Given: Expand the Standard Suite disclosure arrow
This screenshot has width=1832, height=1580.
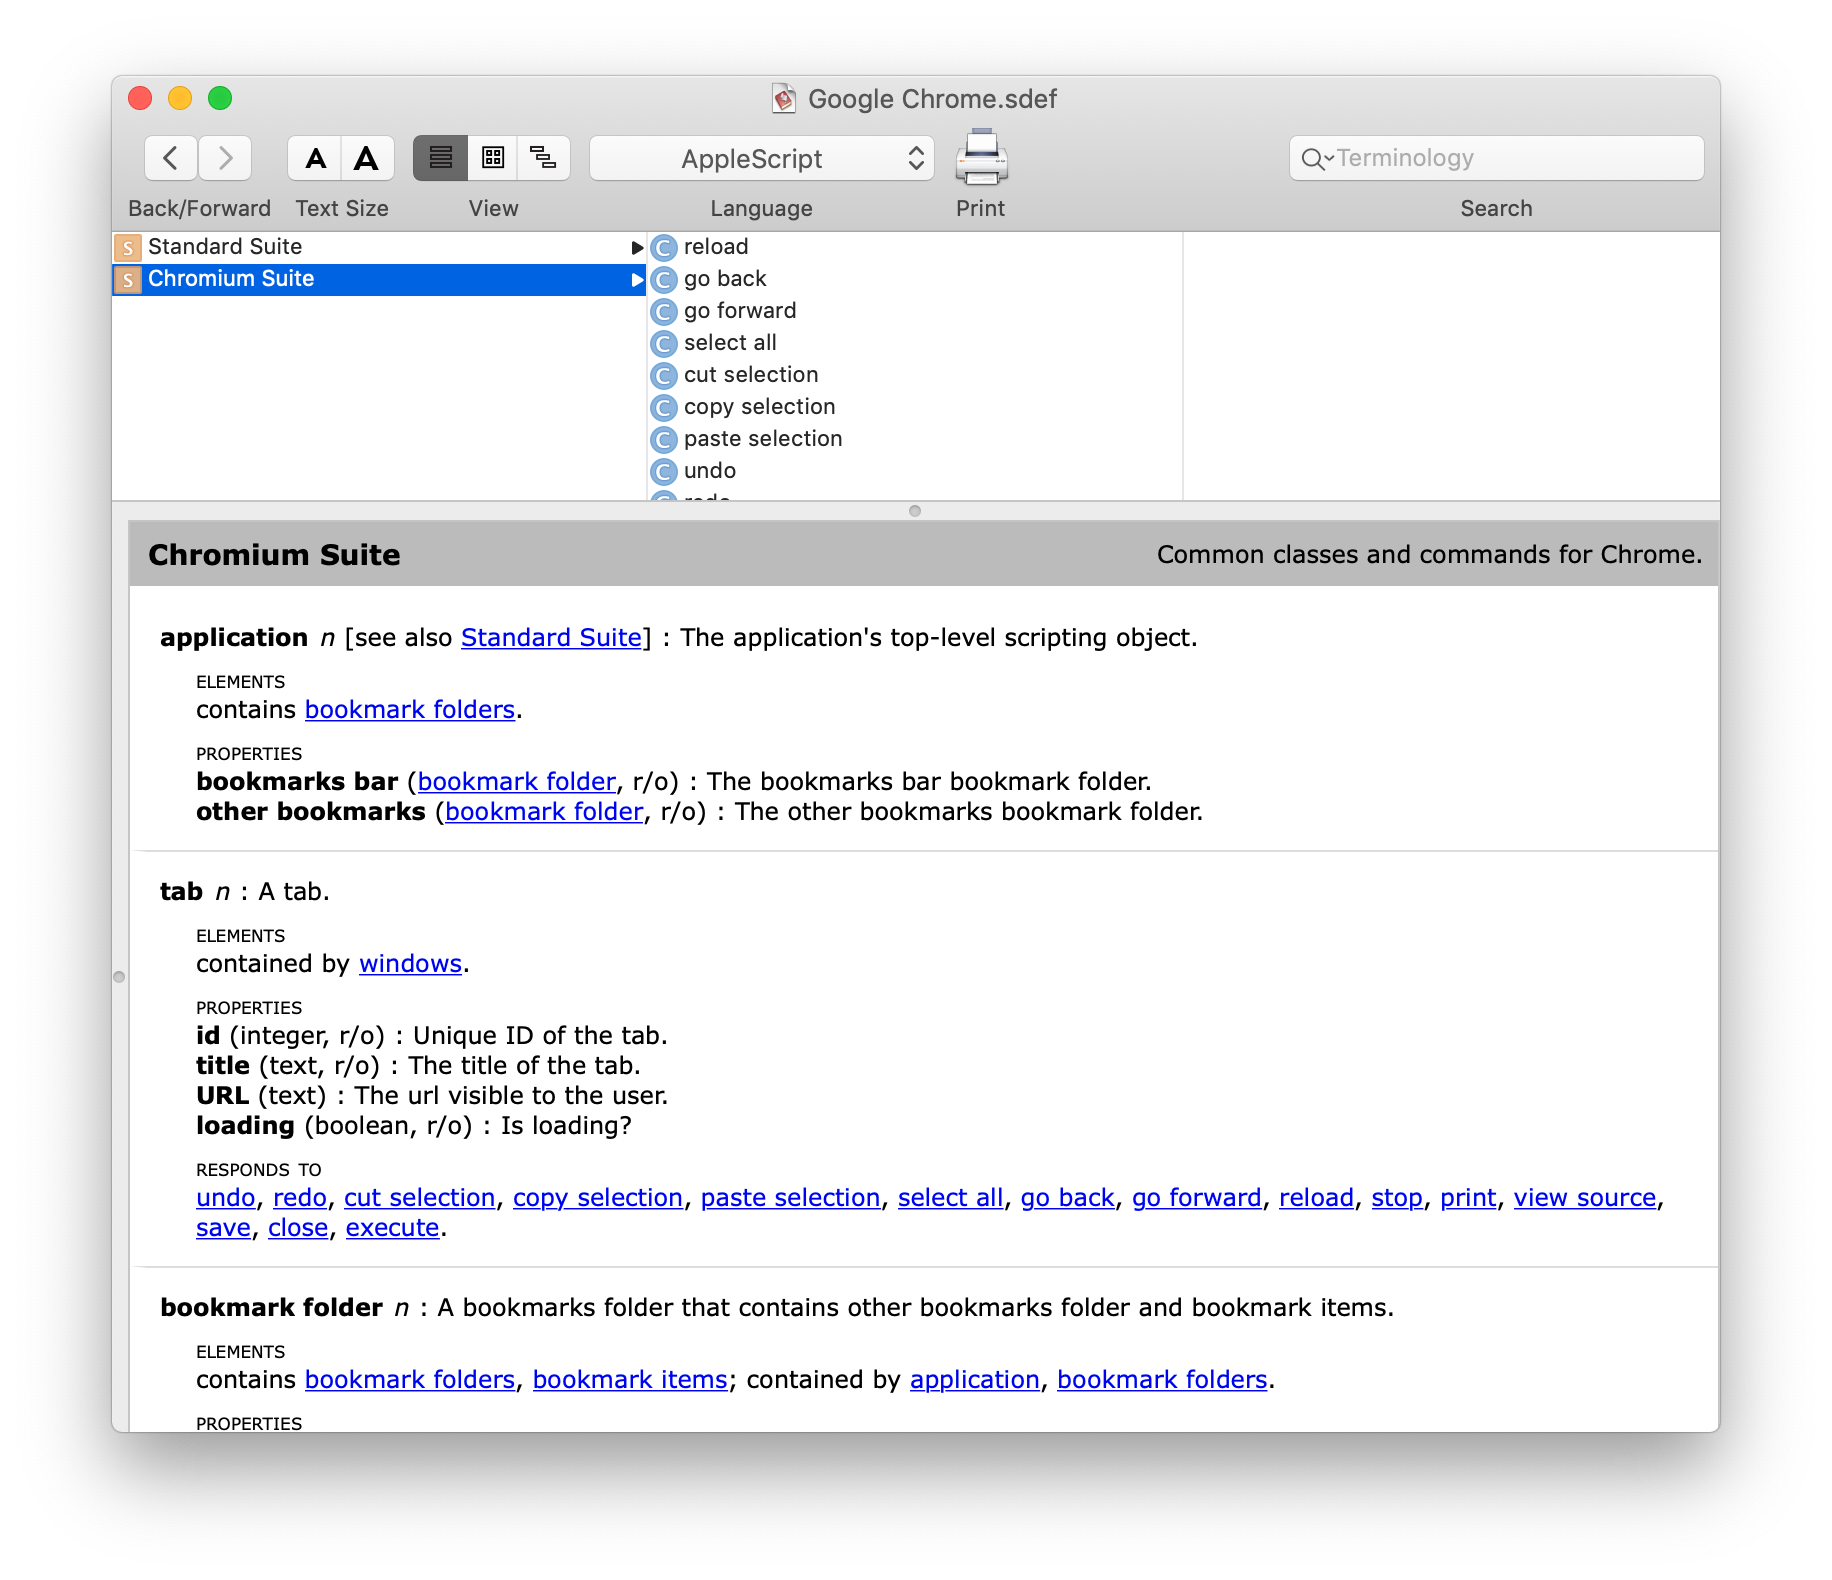Looking at the screenshot, I should pos(637,246).
